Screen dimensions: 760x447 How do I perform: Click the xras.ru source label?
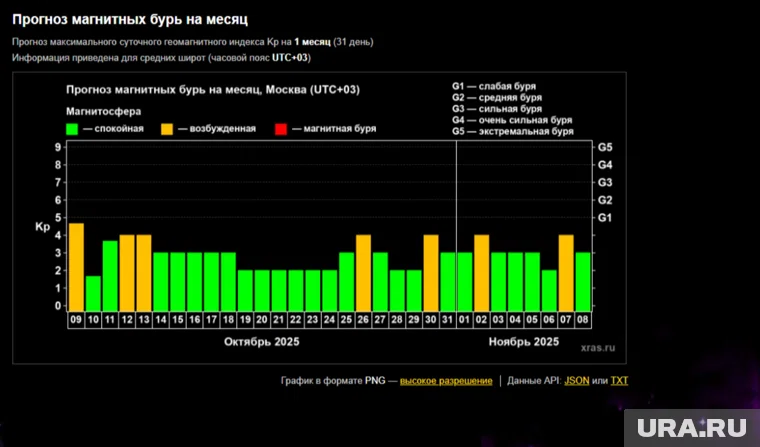(597, 349)
